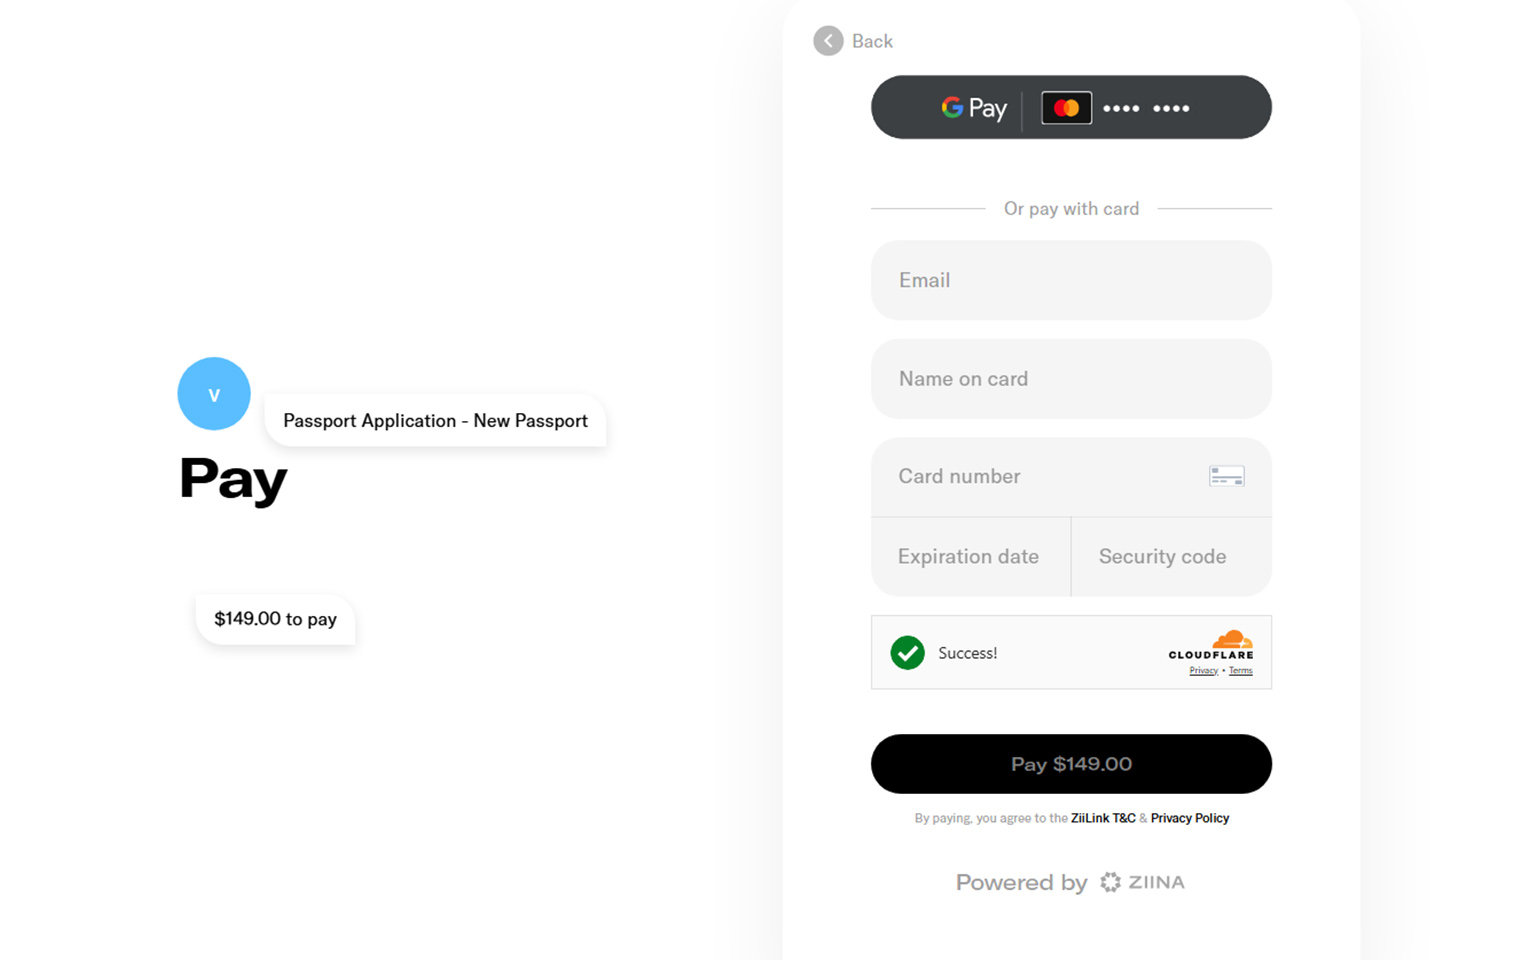Viewport: 1536px width, 960px height.
Task: Open the Privacy Policy link
Action: [1189, 818]
